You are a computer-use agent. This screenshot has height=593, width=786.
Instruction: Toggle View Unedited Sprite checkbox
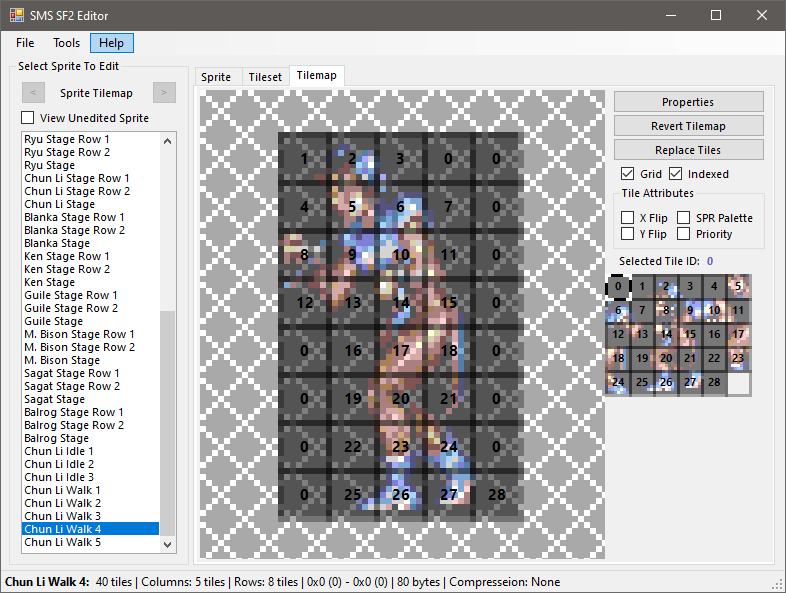[28, 117]
